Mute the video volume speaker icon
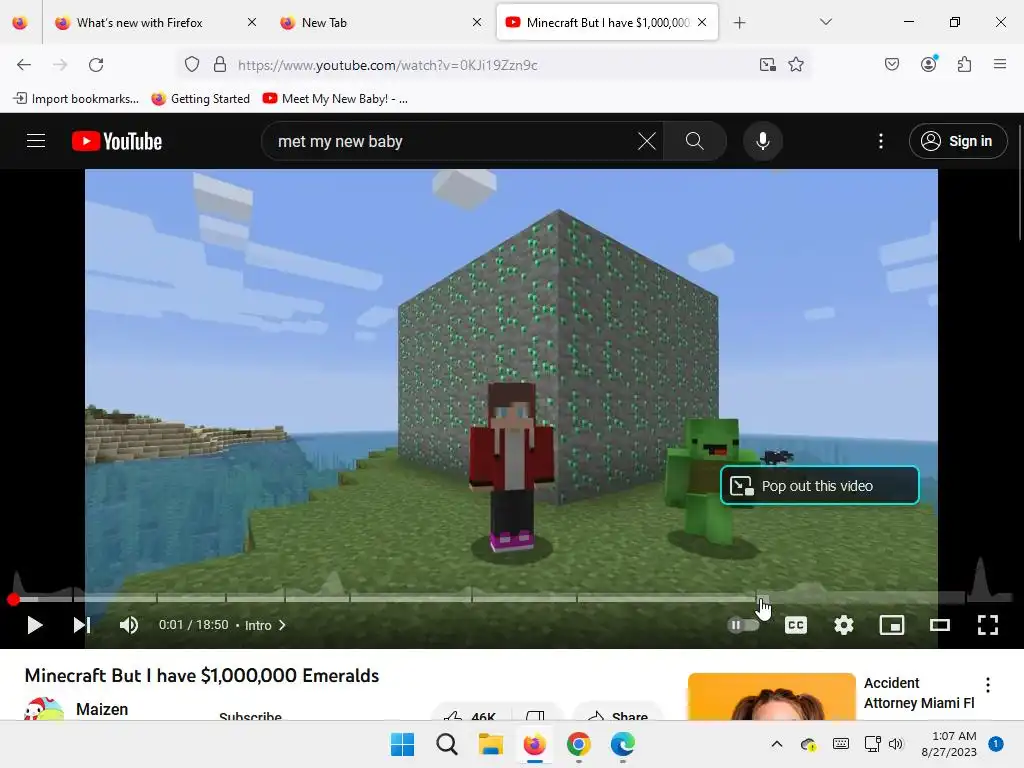1024x768 pixels. click(129, 625)
